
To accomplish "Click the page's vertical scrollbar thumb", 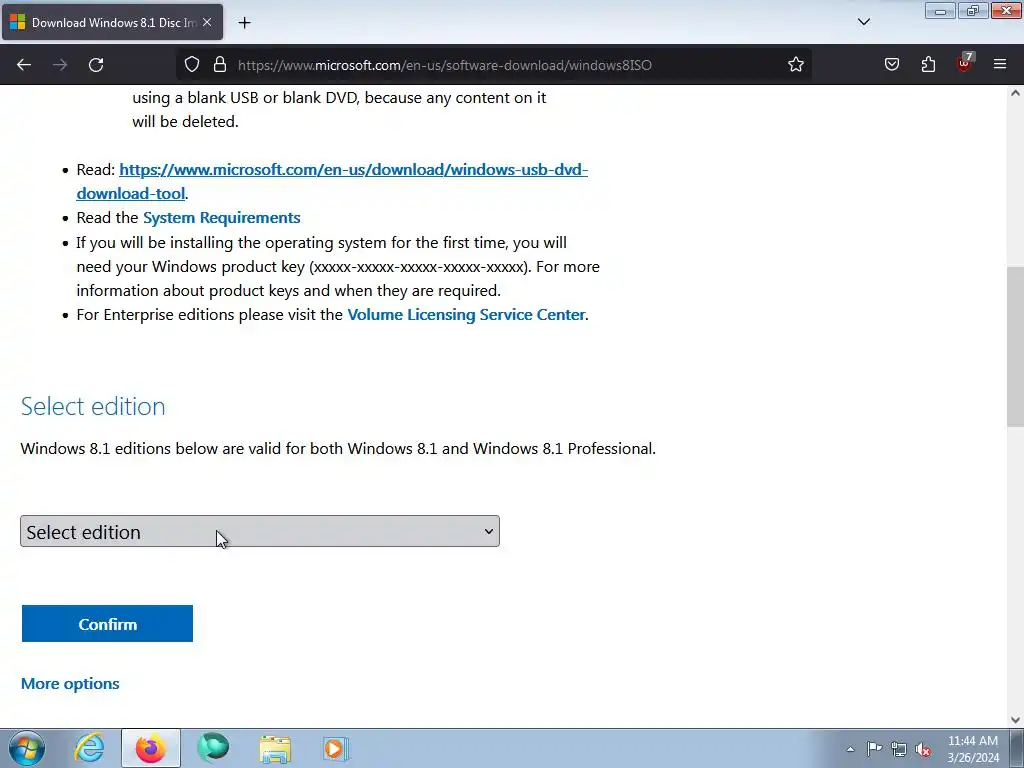I will pos(1015,346).
